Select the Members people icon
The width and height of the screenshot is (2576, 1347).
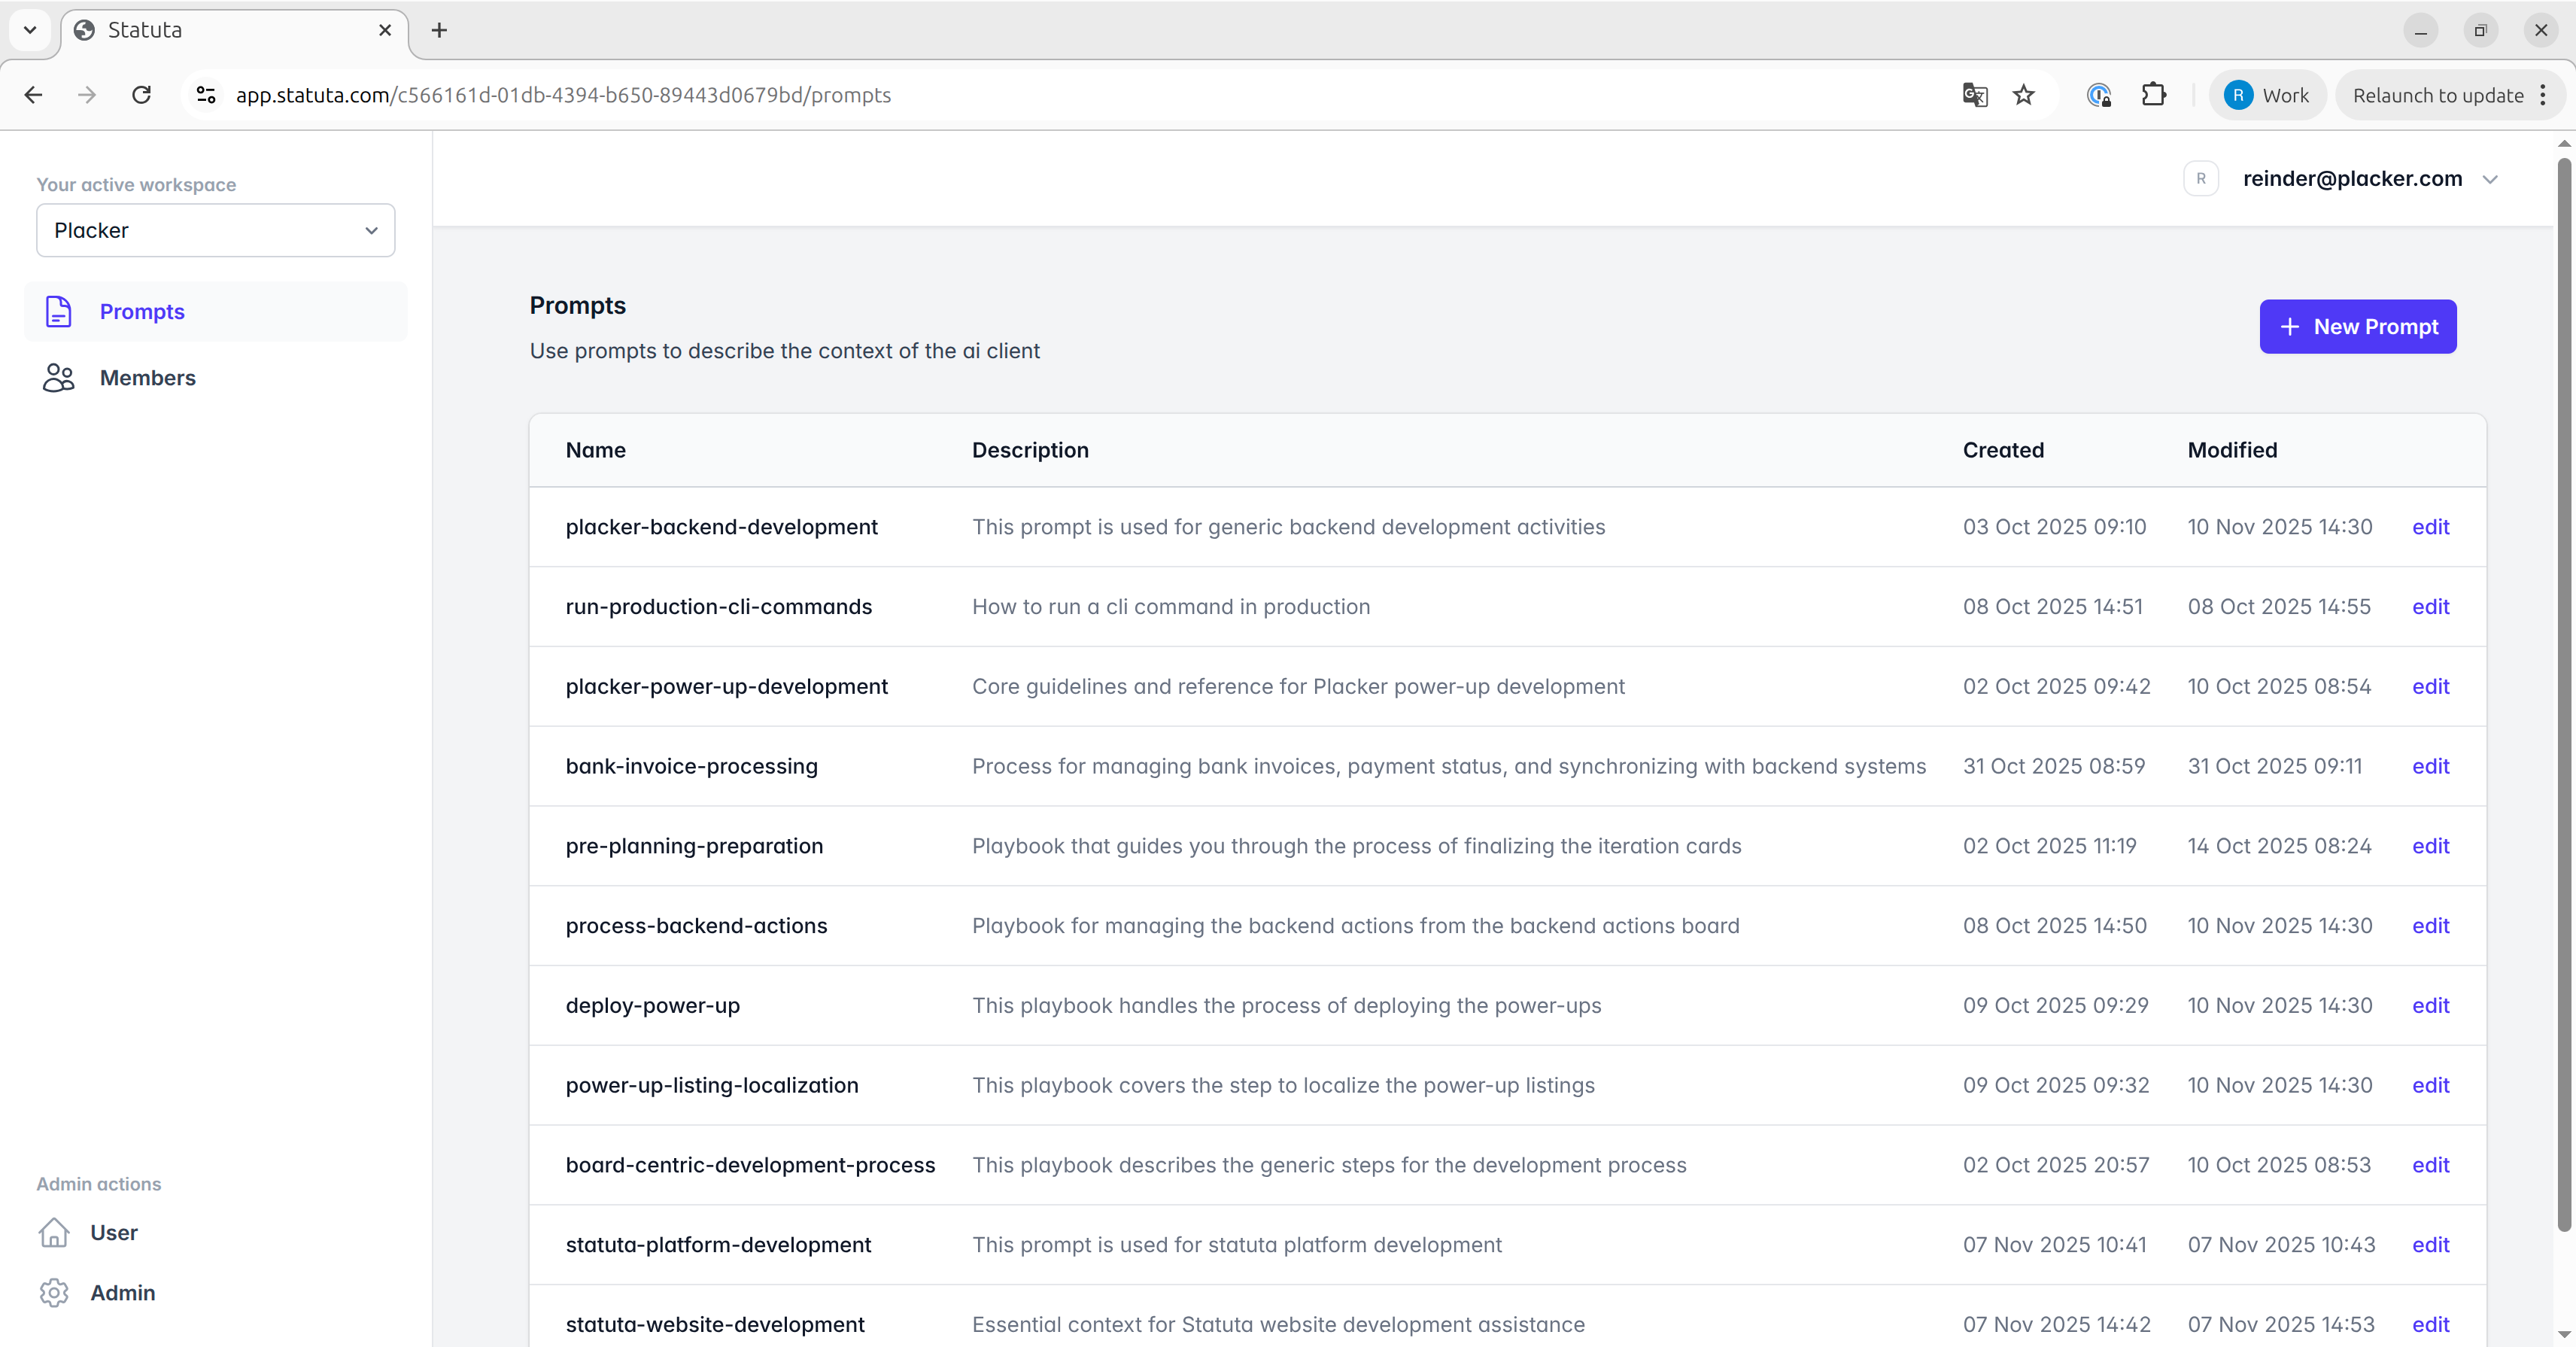click(x=58, y=378)
